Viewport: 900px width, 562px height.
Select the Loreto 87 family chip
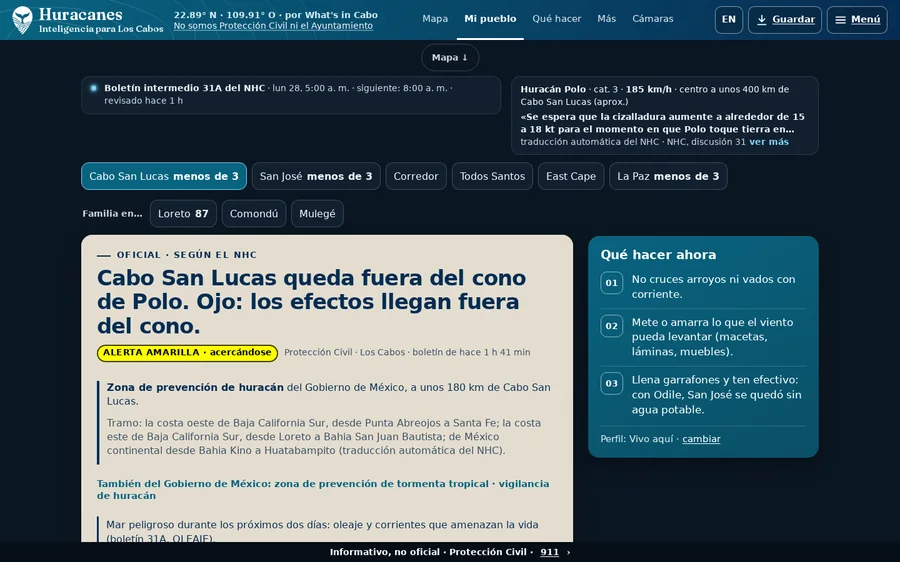coord(183,214)
